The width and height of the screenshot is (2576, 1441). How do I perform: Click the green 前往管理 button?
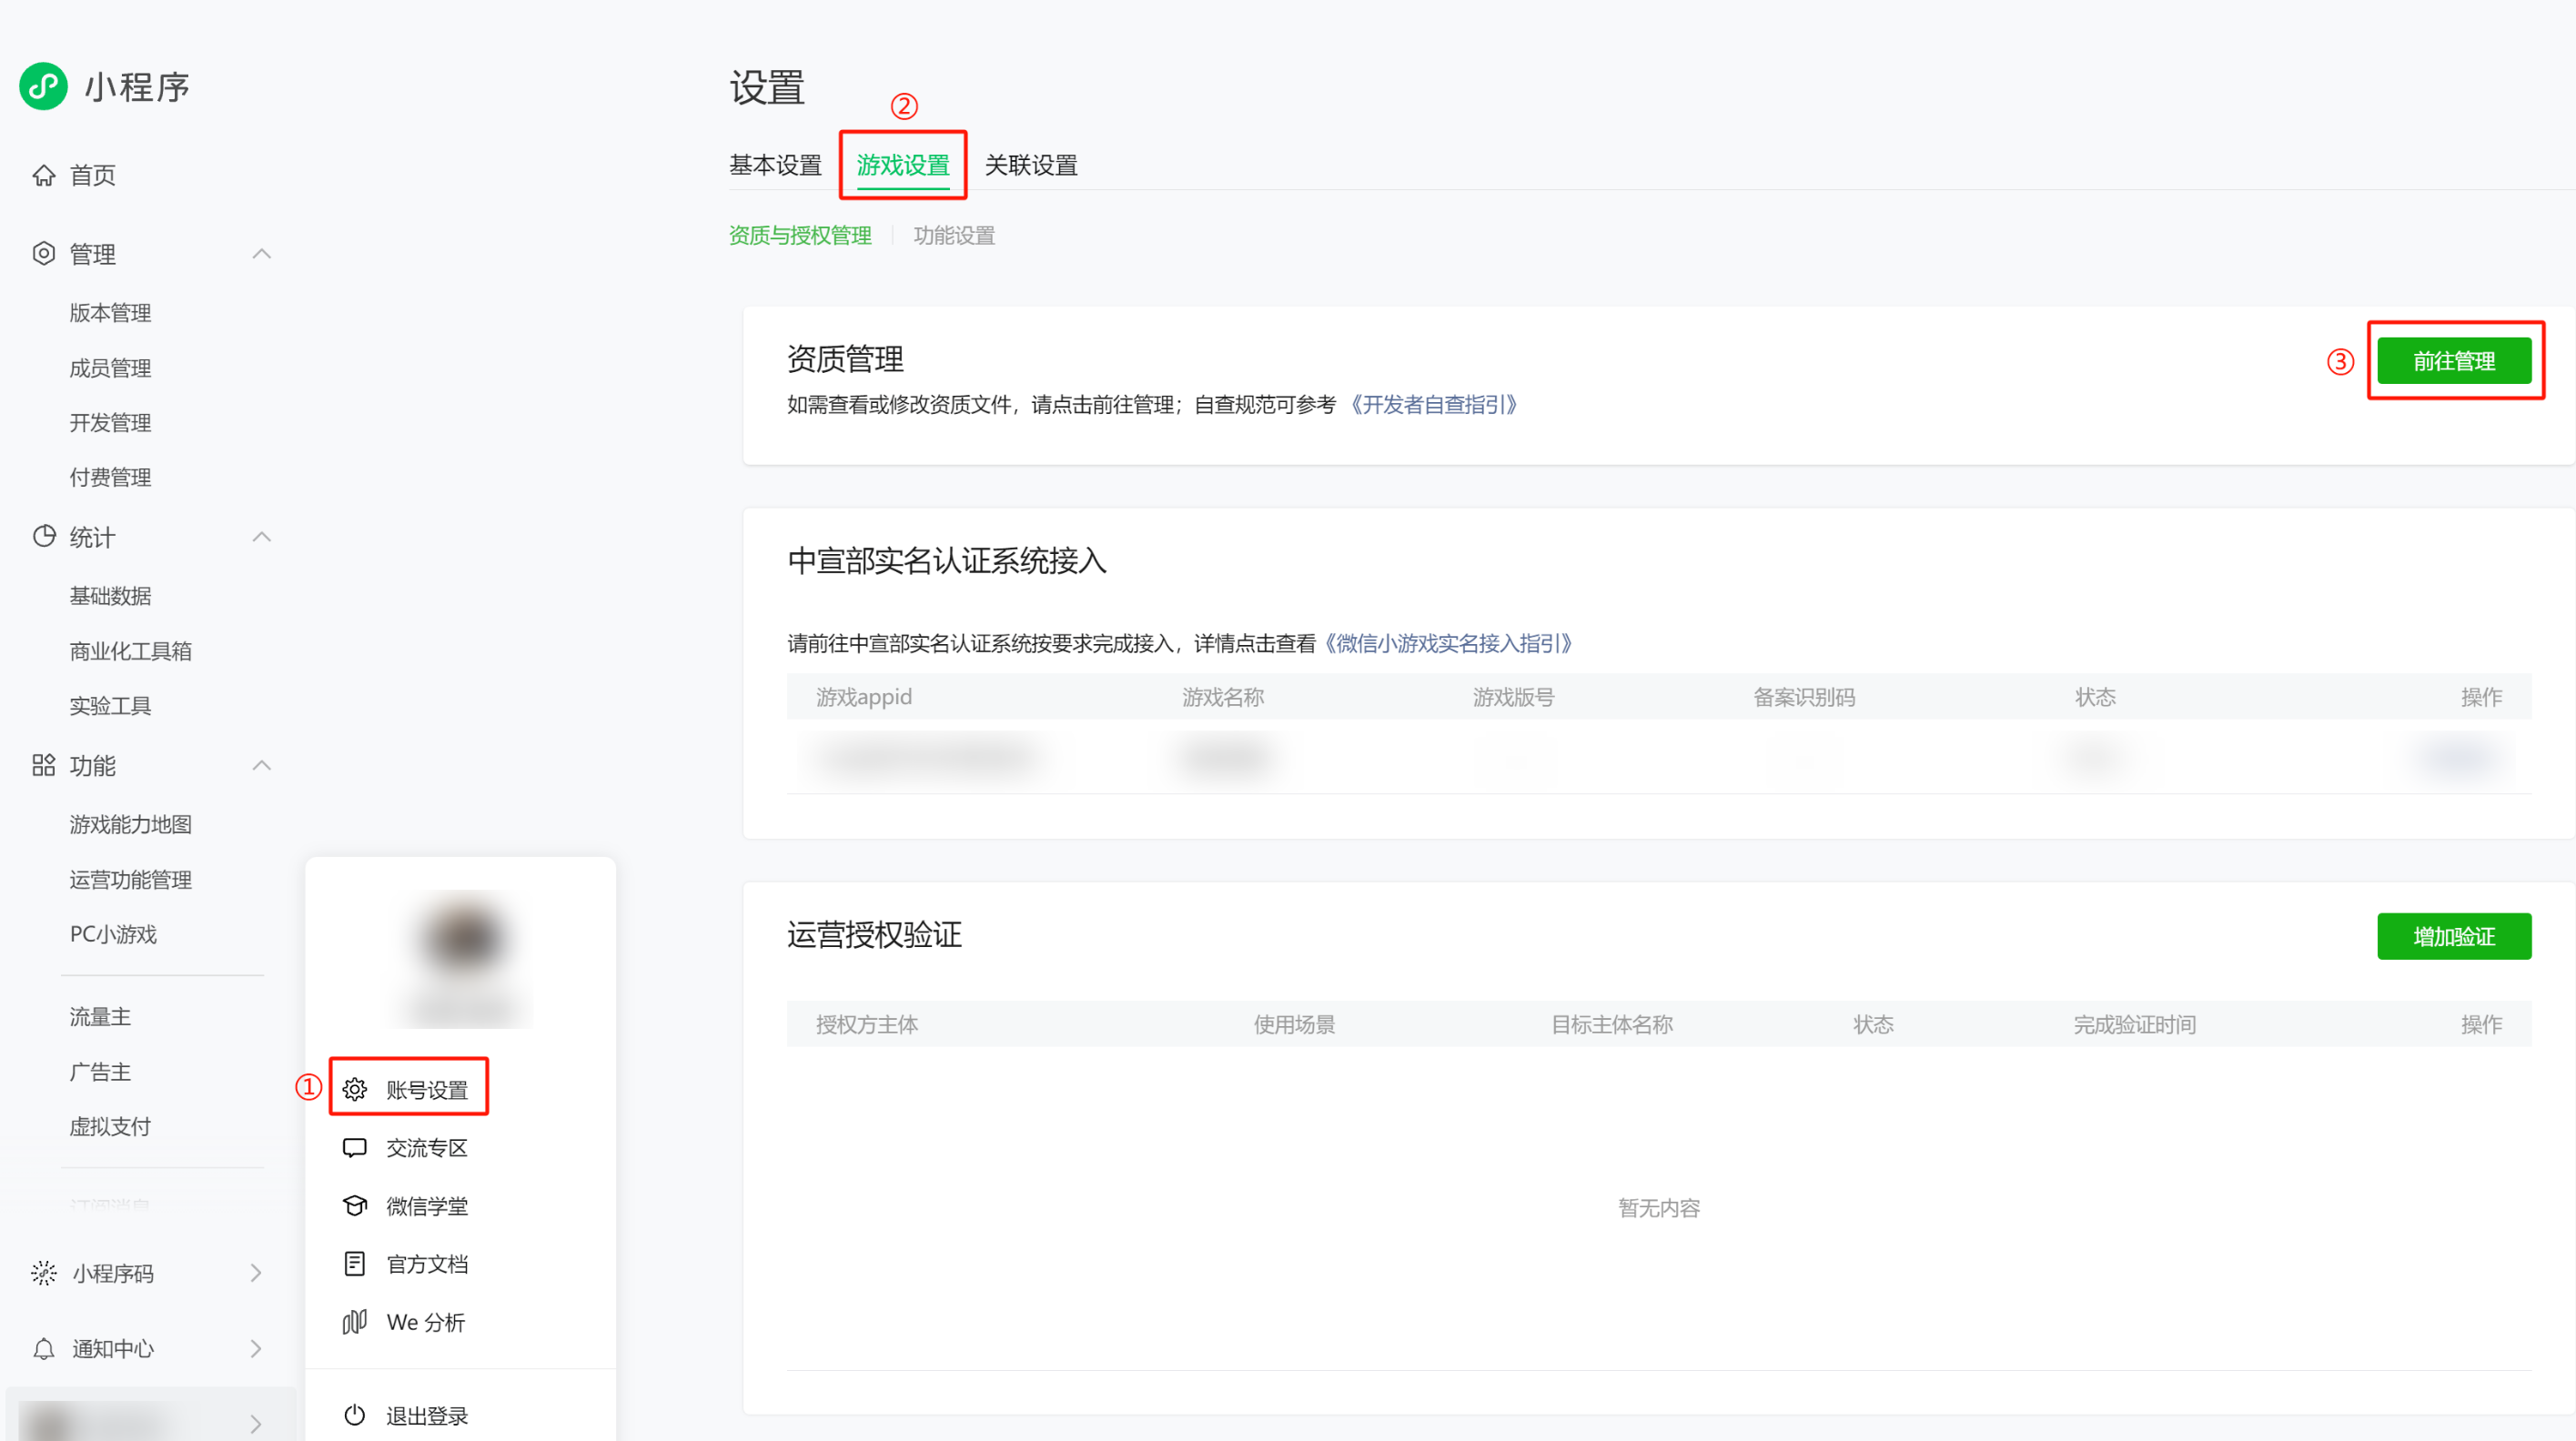pos(2453,360)
